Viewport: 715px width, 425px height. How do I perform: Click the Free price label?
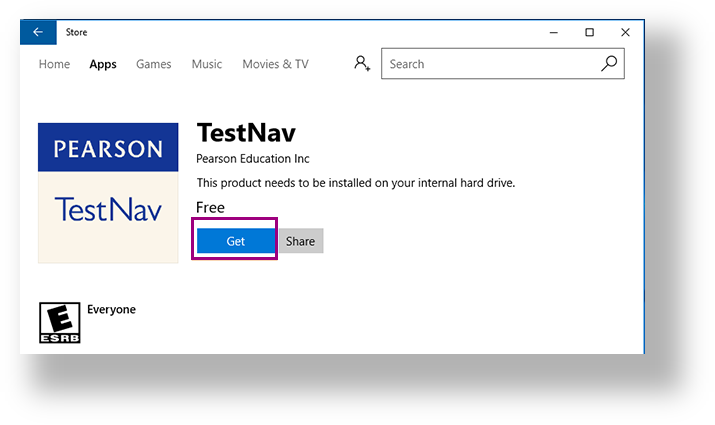(210, 207)
